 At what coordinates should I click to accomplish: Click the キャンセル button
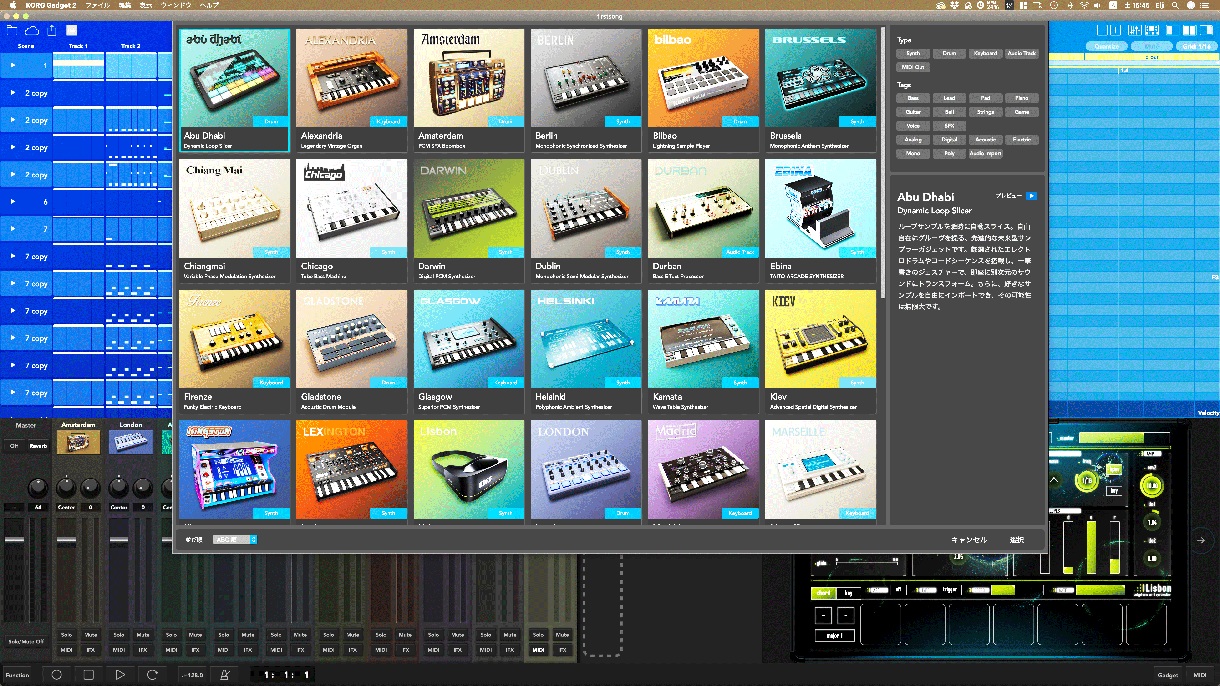(x=968, y=540)
